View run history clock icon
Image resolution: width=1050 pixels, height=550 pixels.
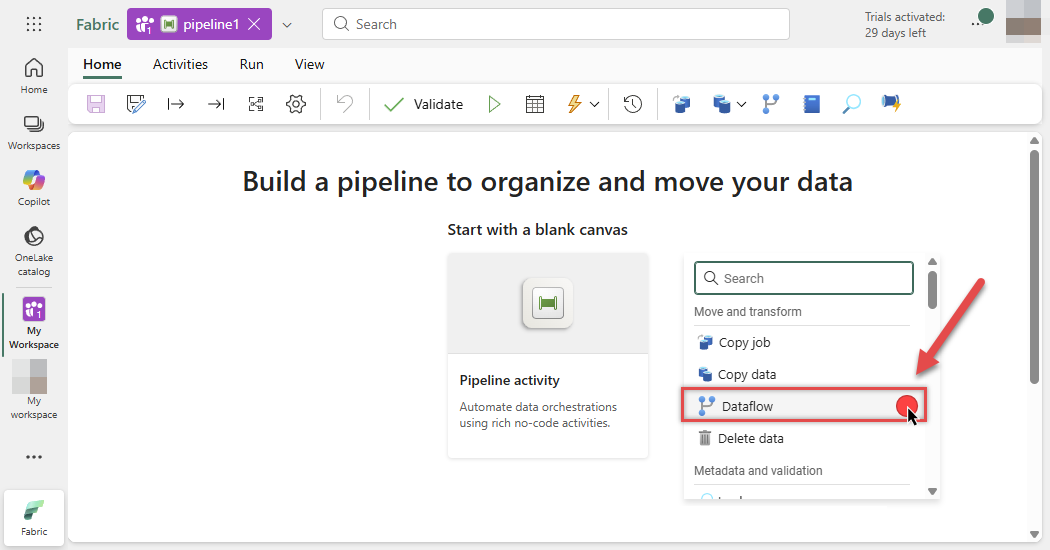point(633,104)
